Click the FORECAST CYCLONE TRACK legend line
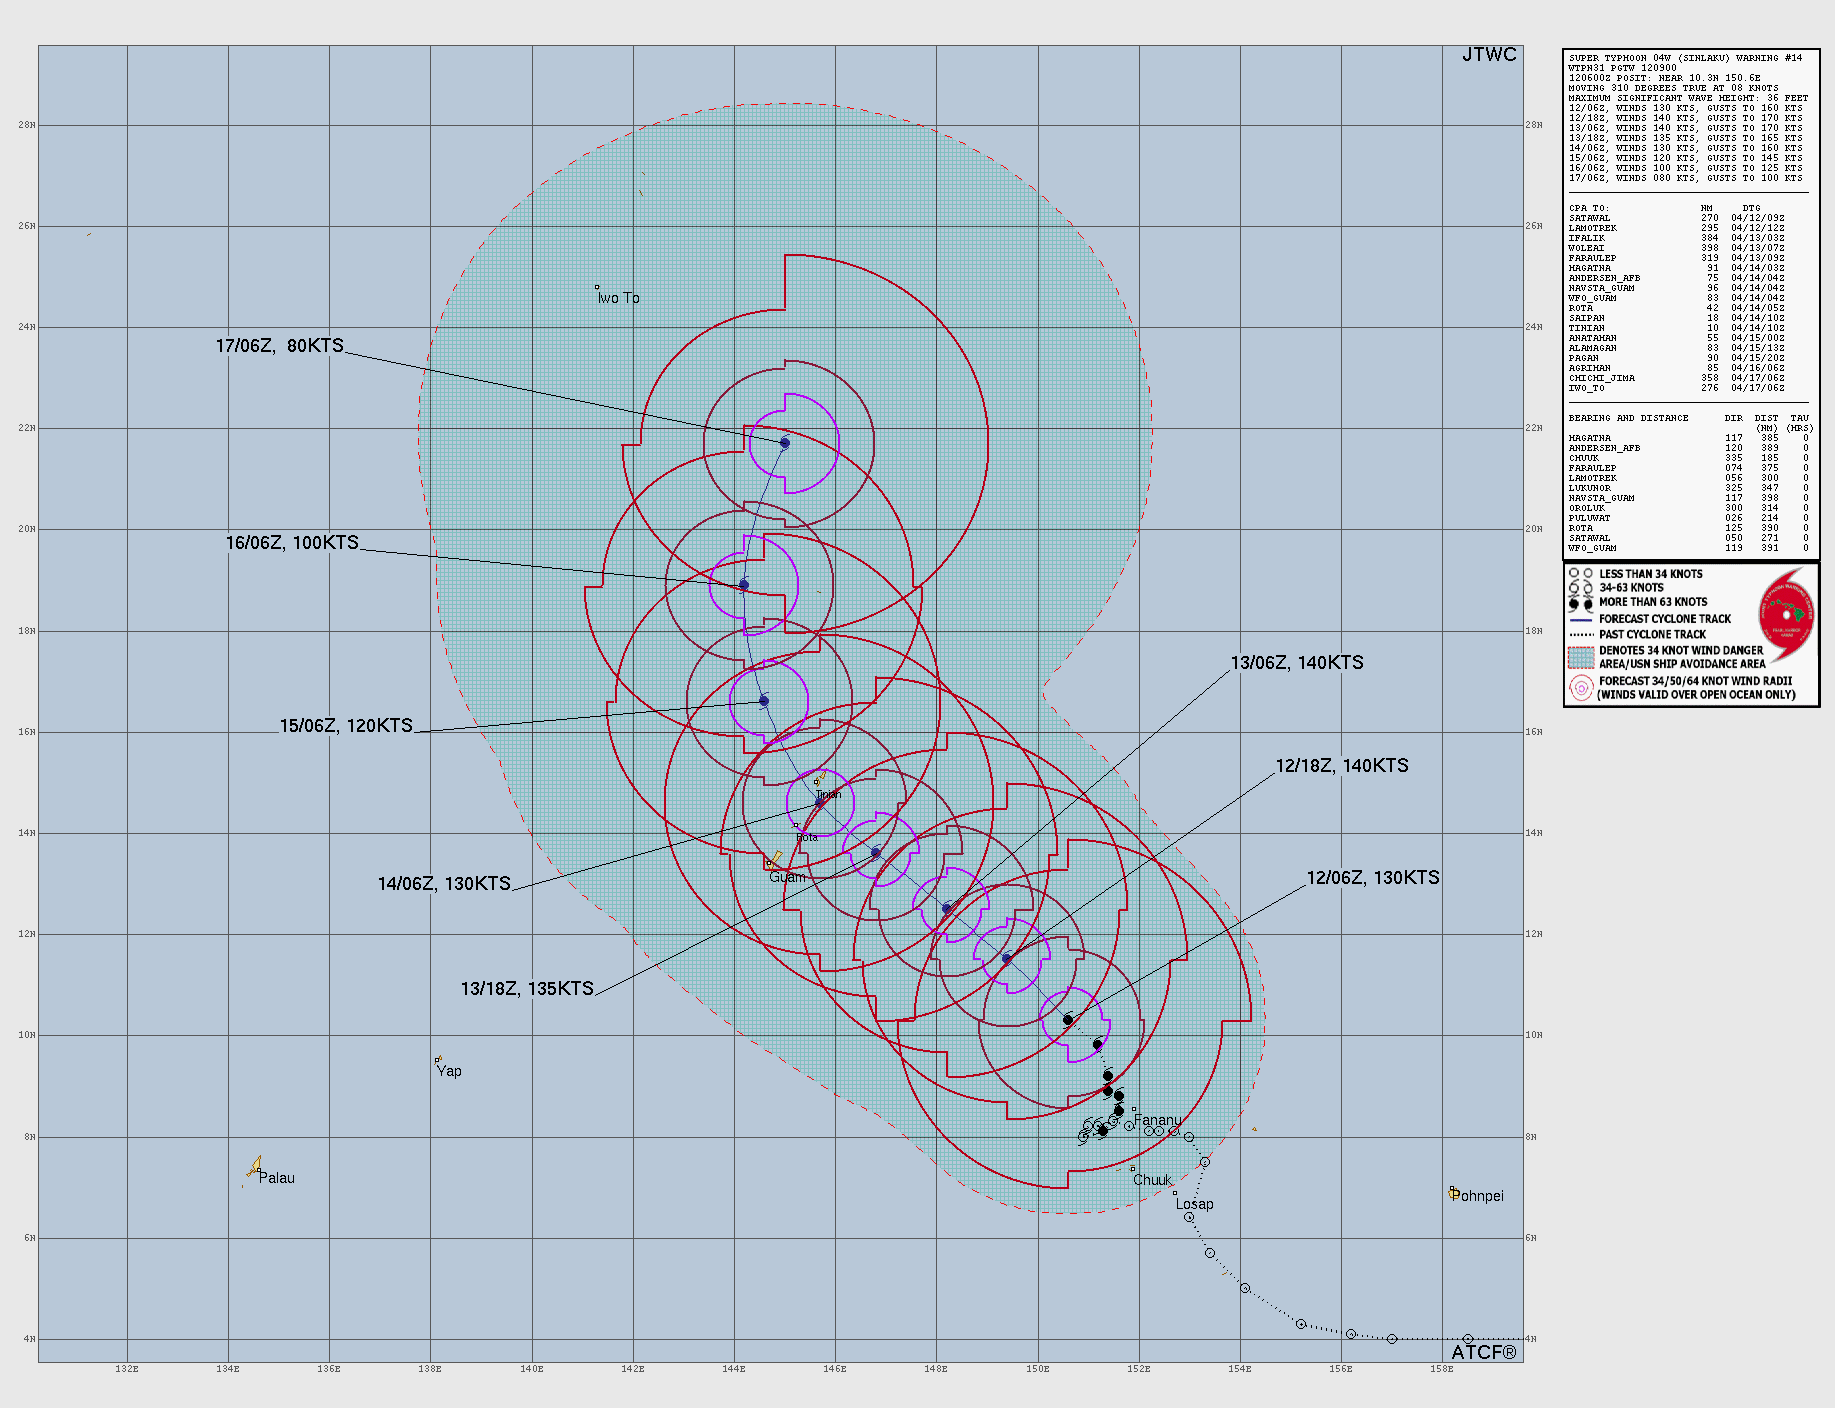 click(1583, 618)
